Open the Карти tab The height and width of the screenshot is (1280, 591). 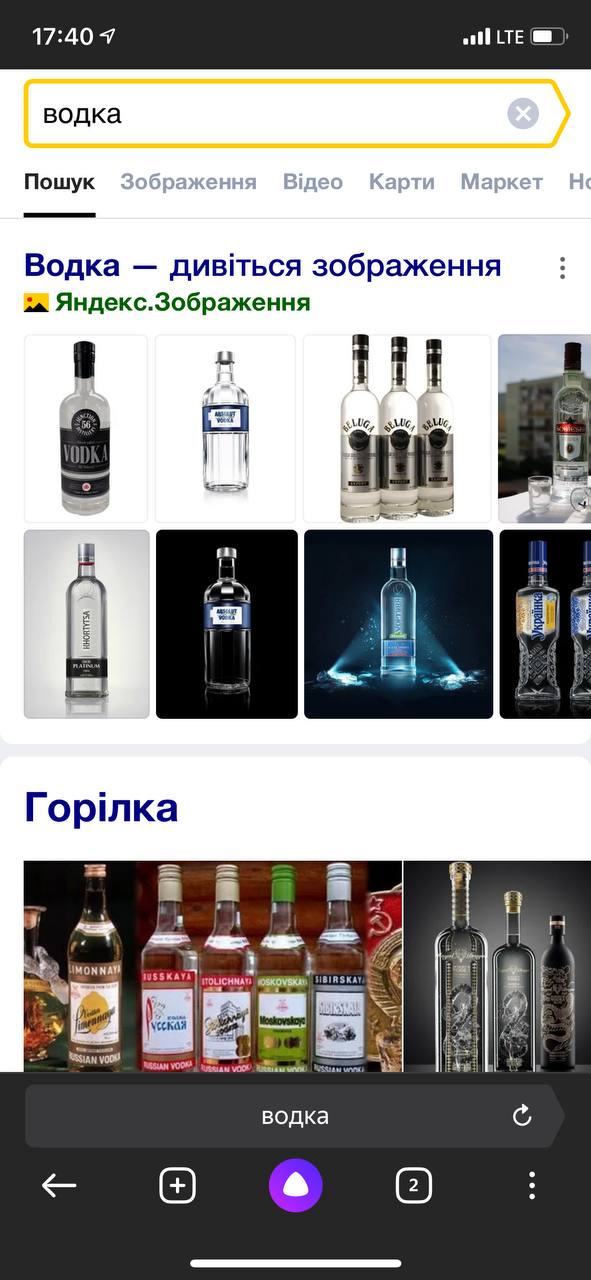tap(401, 182)
